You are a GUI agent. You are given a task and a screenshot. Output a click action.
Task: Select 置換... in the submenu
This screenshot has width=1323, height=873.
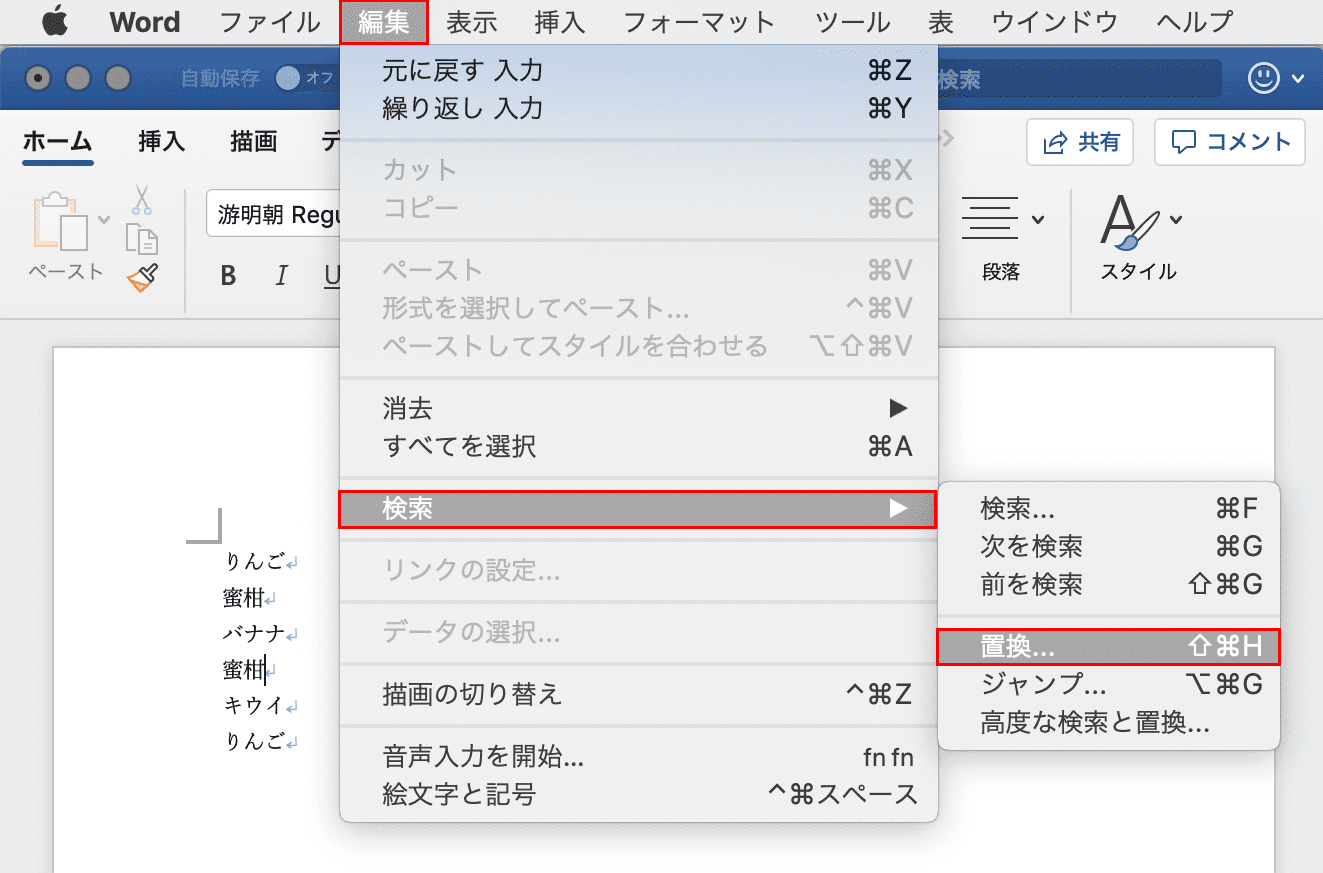click(x=1109, y=647)
